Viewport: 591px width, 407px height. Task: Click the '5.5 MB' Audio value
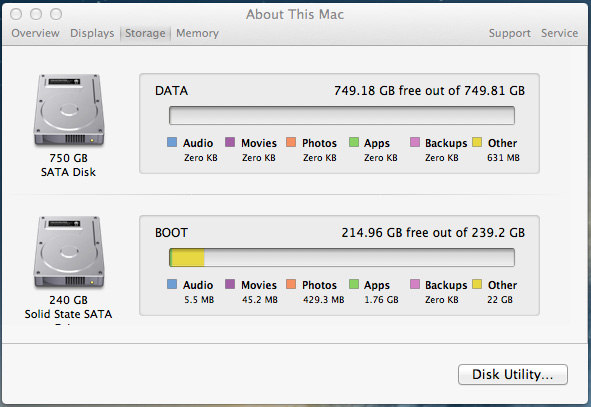point(199,300)
